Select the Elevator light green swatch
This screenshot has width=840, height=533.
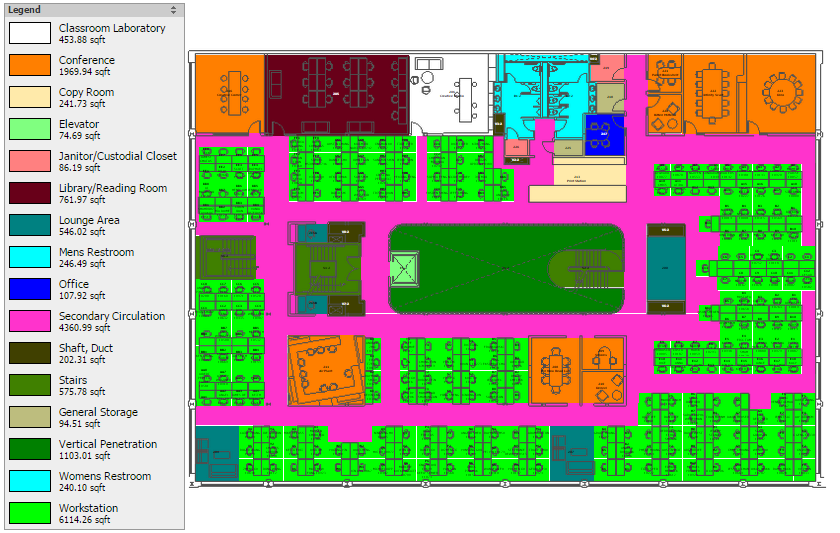click(30, 129)
